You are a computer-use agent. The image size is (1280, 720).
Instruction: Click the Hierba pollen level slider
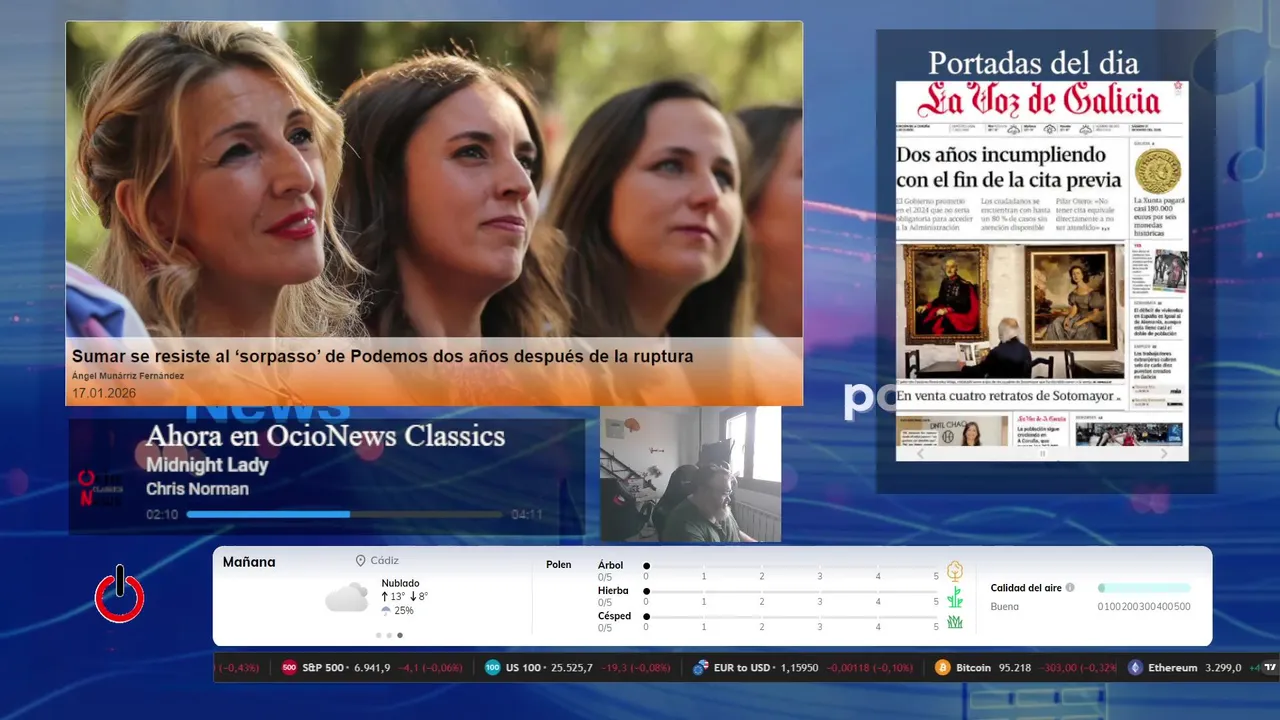[791, 592]
